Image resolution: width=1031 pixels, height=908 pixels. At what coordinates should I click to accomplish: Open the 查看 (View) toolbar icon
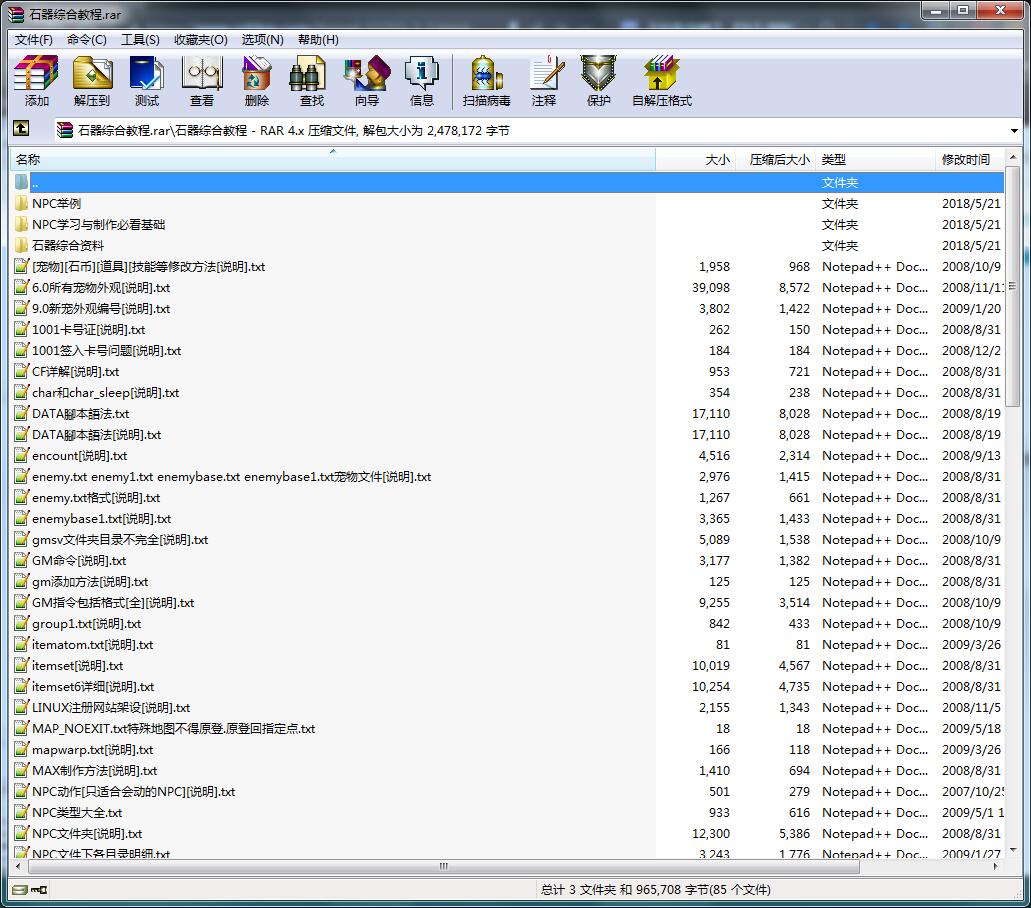click(202, 81)
